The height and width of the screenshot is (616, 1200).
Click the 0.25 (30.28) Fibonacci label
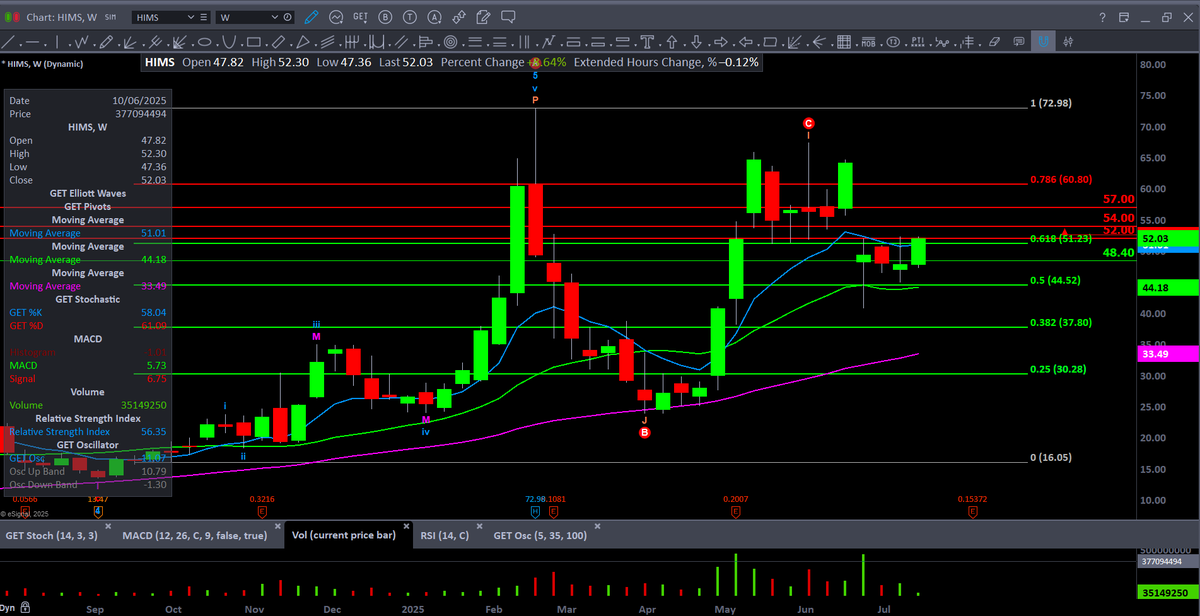tap(1058, 369)
